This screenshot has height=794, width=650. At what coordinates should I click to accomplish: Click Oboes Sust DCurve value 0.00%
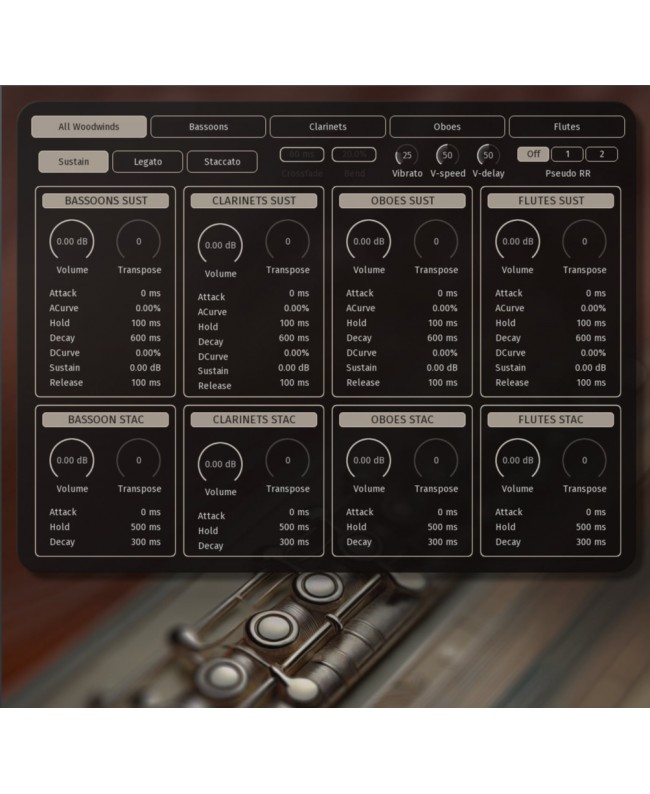point(444,352)
